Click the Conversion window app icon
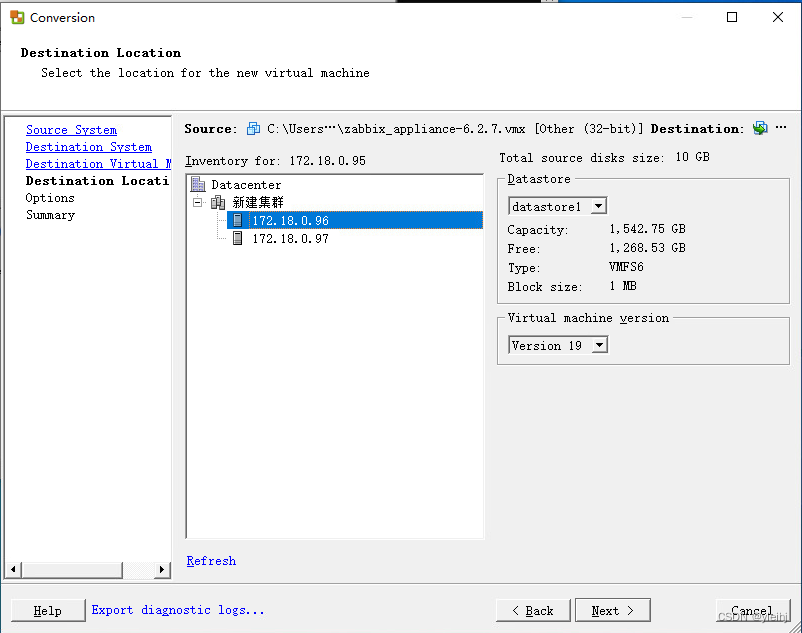 pos(17,17)
